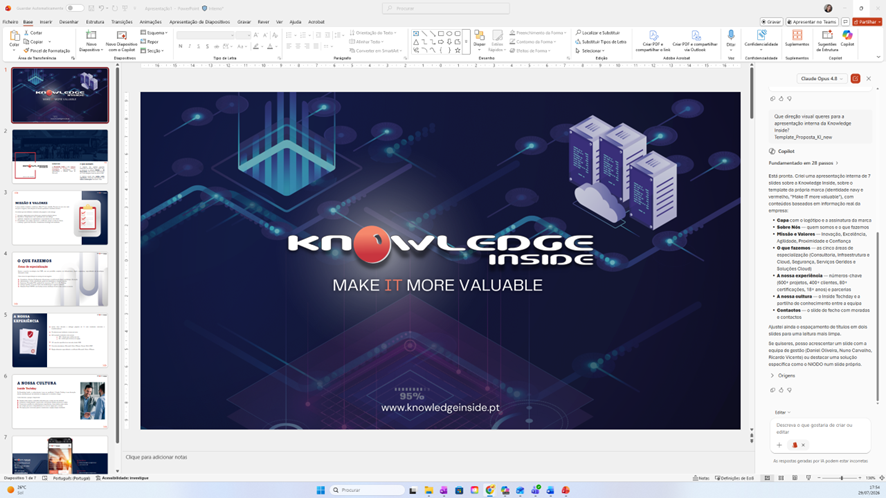Open the font name combo box
The width and height of the screenshot is (886, 498).
(206, 35)
